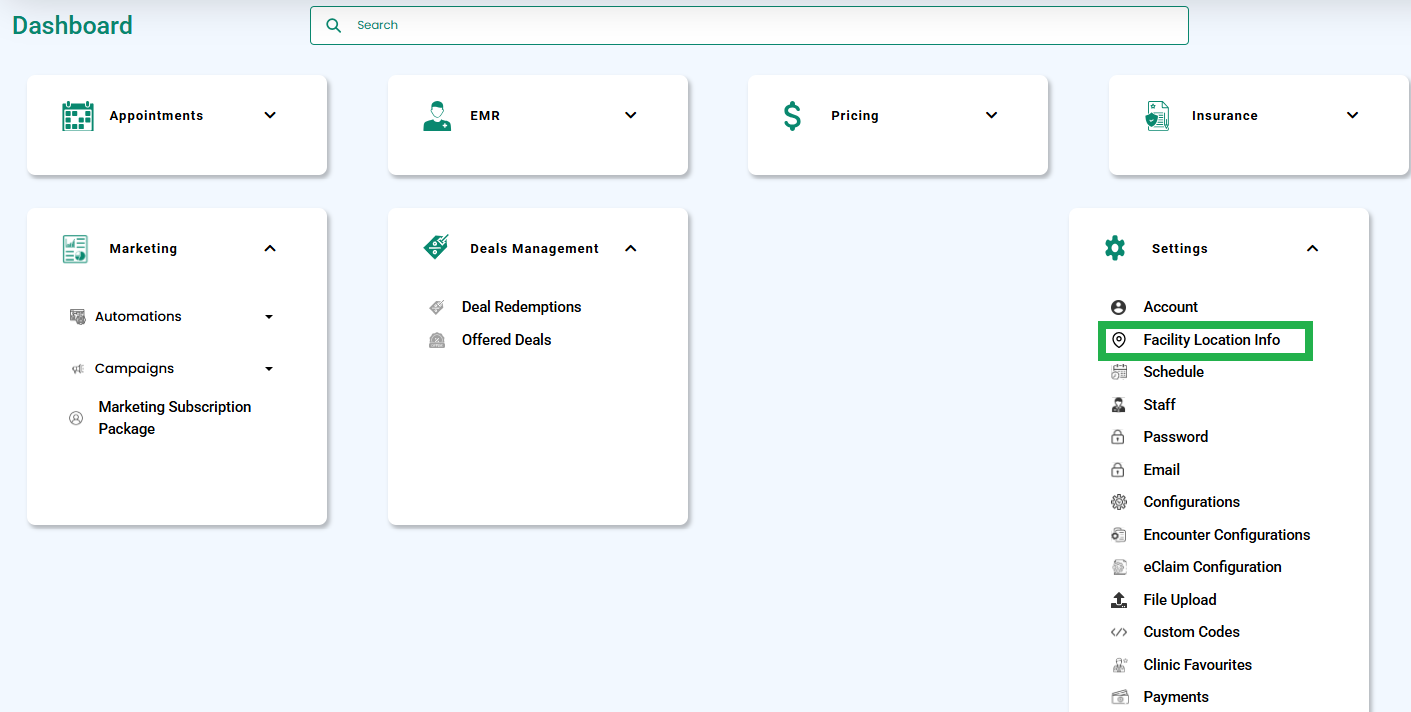Click the Pricing card title
Screen dimensions: 1411x712
[855, 116]
